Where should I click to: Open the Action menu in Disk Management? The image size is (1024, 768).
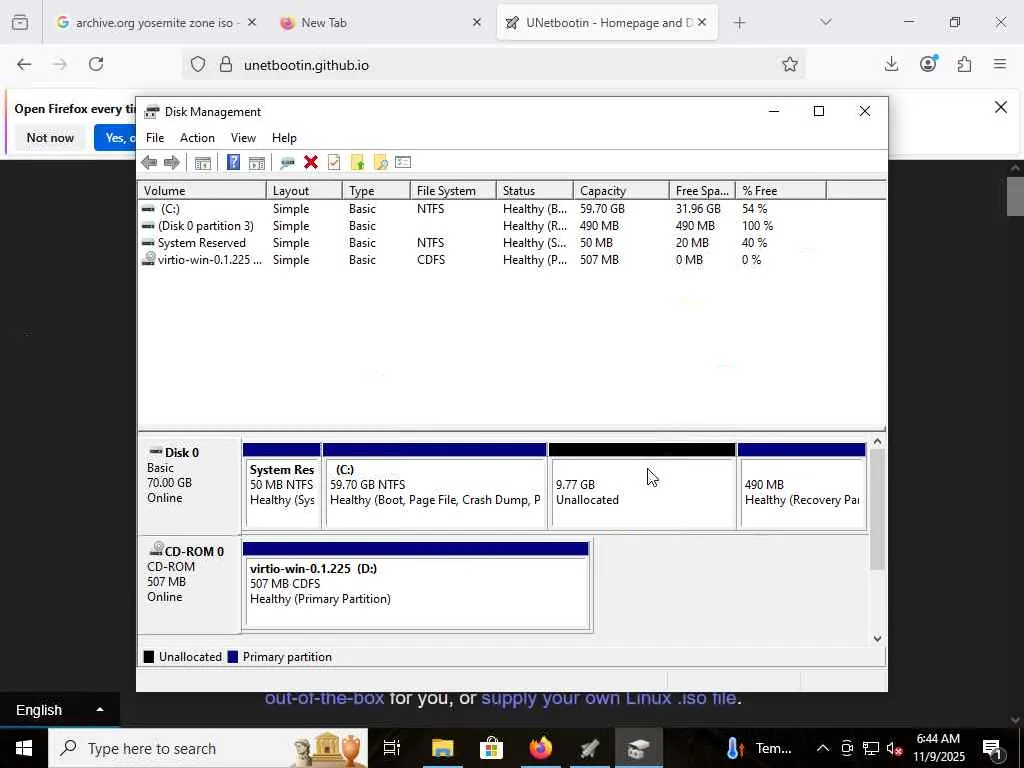(197, 138)
